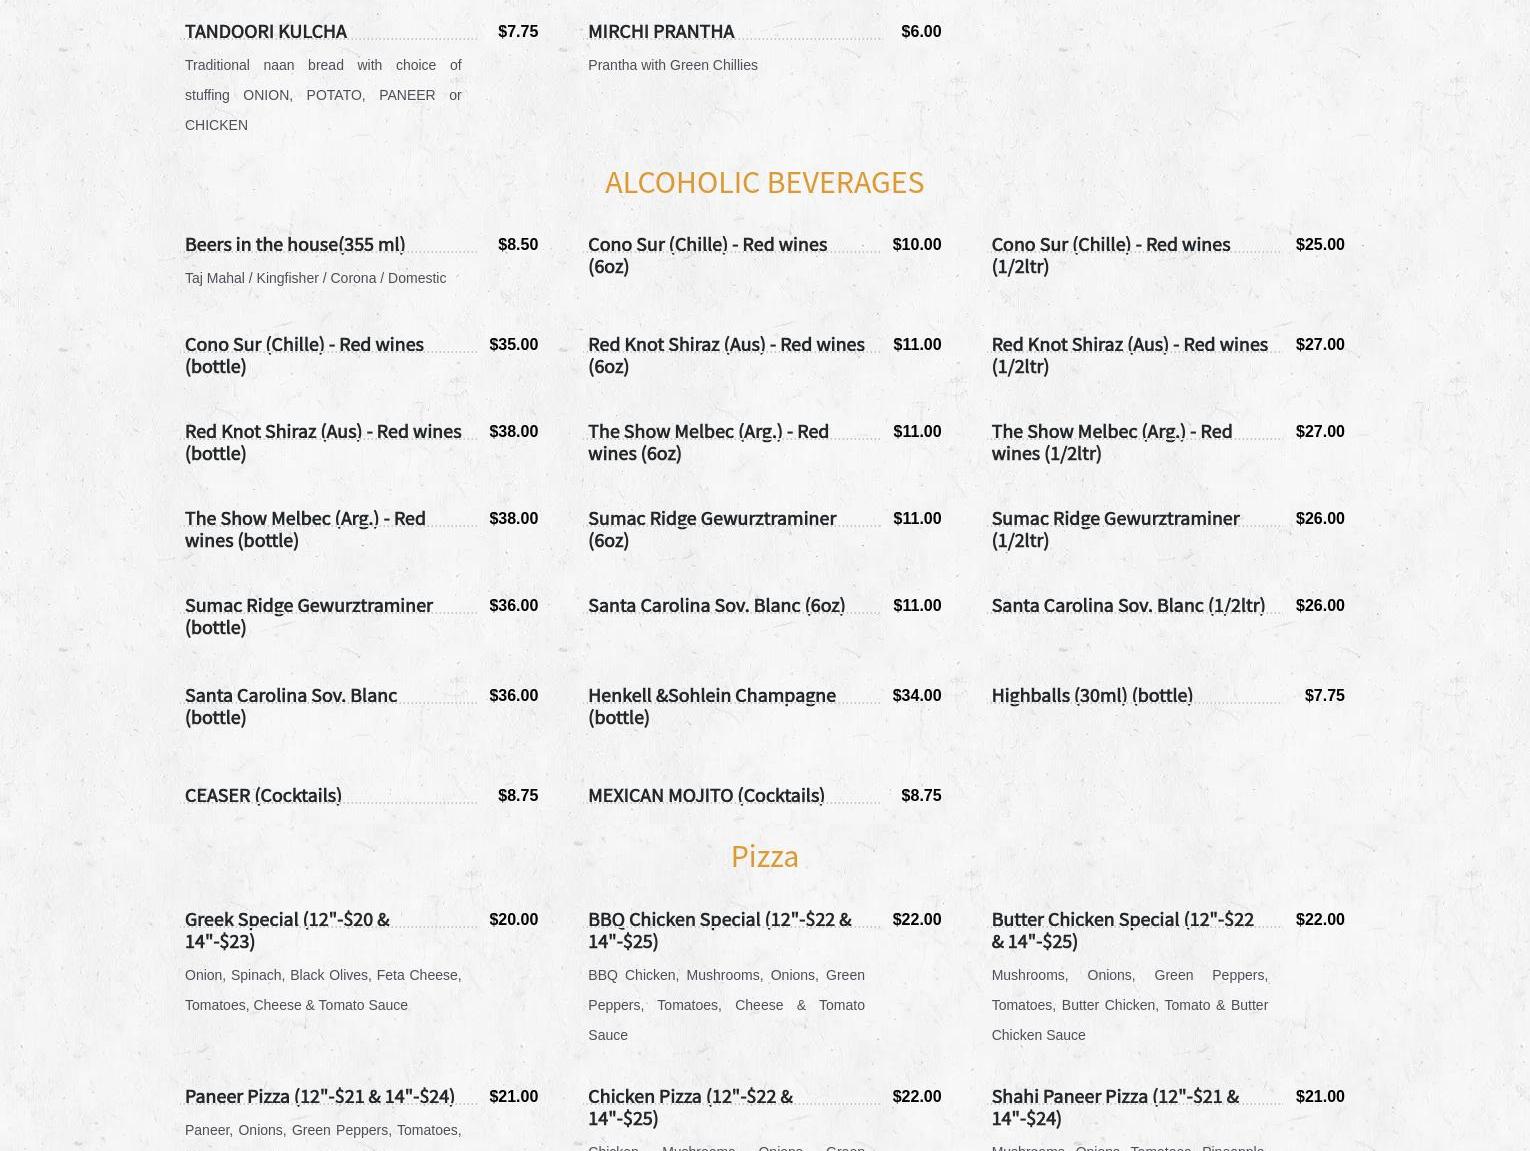Click the $6.00 price of Mirchi Prantha
Image resolution: width=1530 pixels, height=1151 pixels.
coord(921,31)
